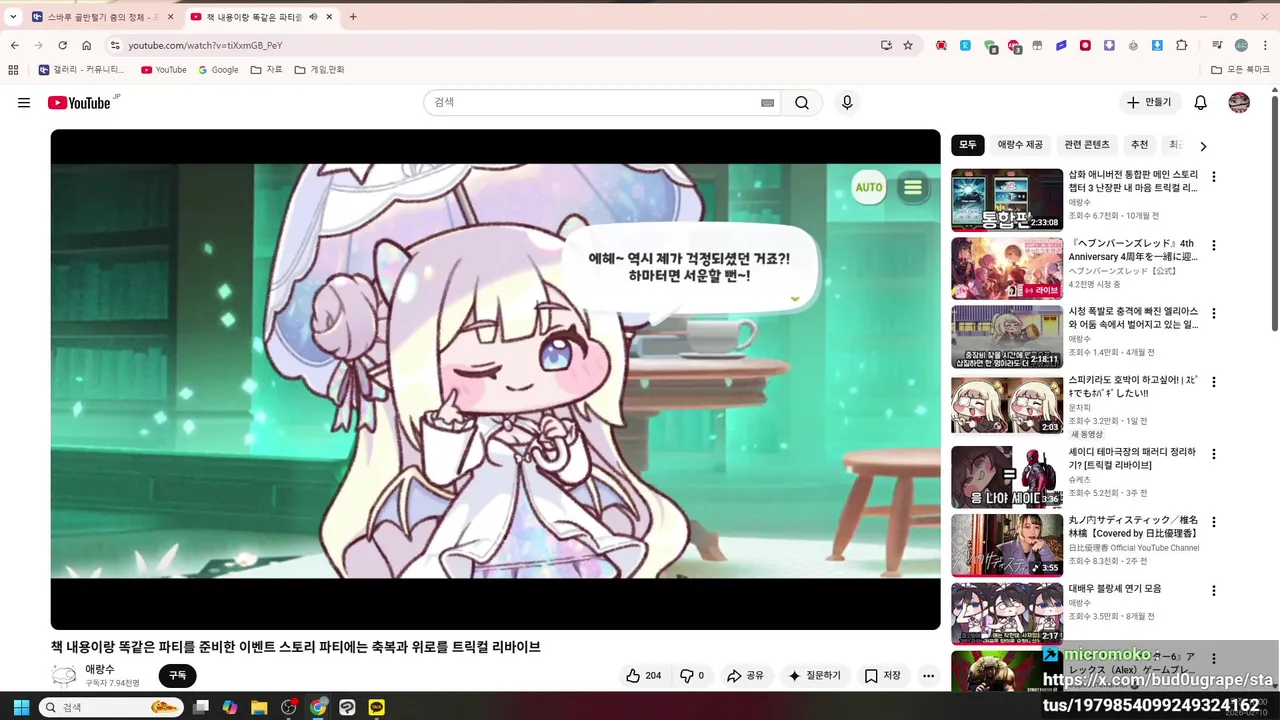Open the Windows Start menu
Screen dimensions: 1280x720
(x=21, y=707)
